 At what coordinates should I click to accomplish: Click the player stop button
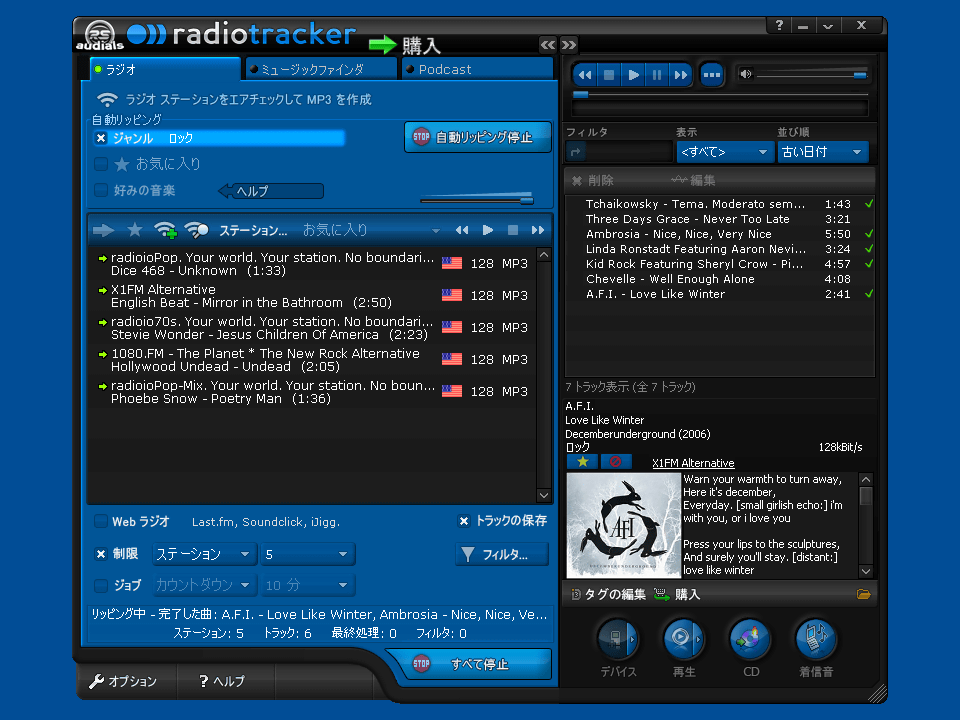[x=609, y=75]
